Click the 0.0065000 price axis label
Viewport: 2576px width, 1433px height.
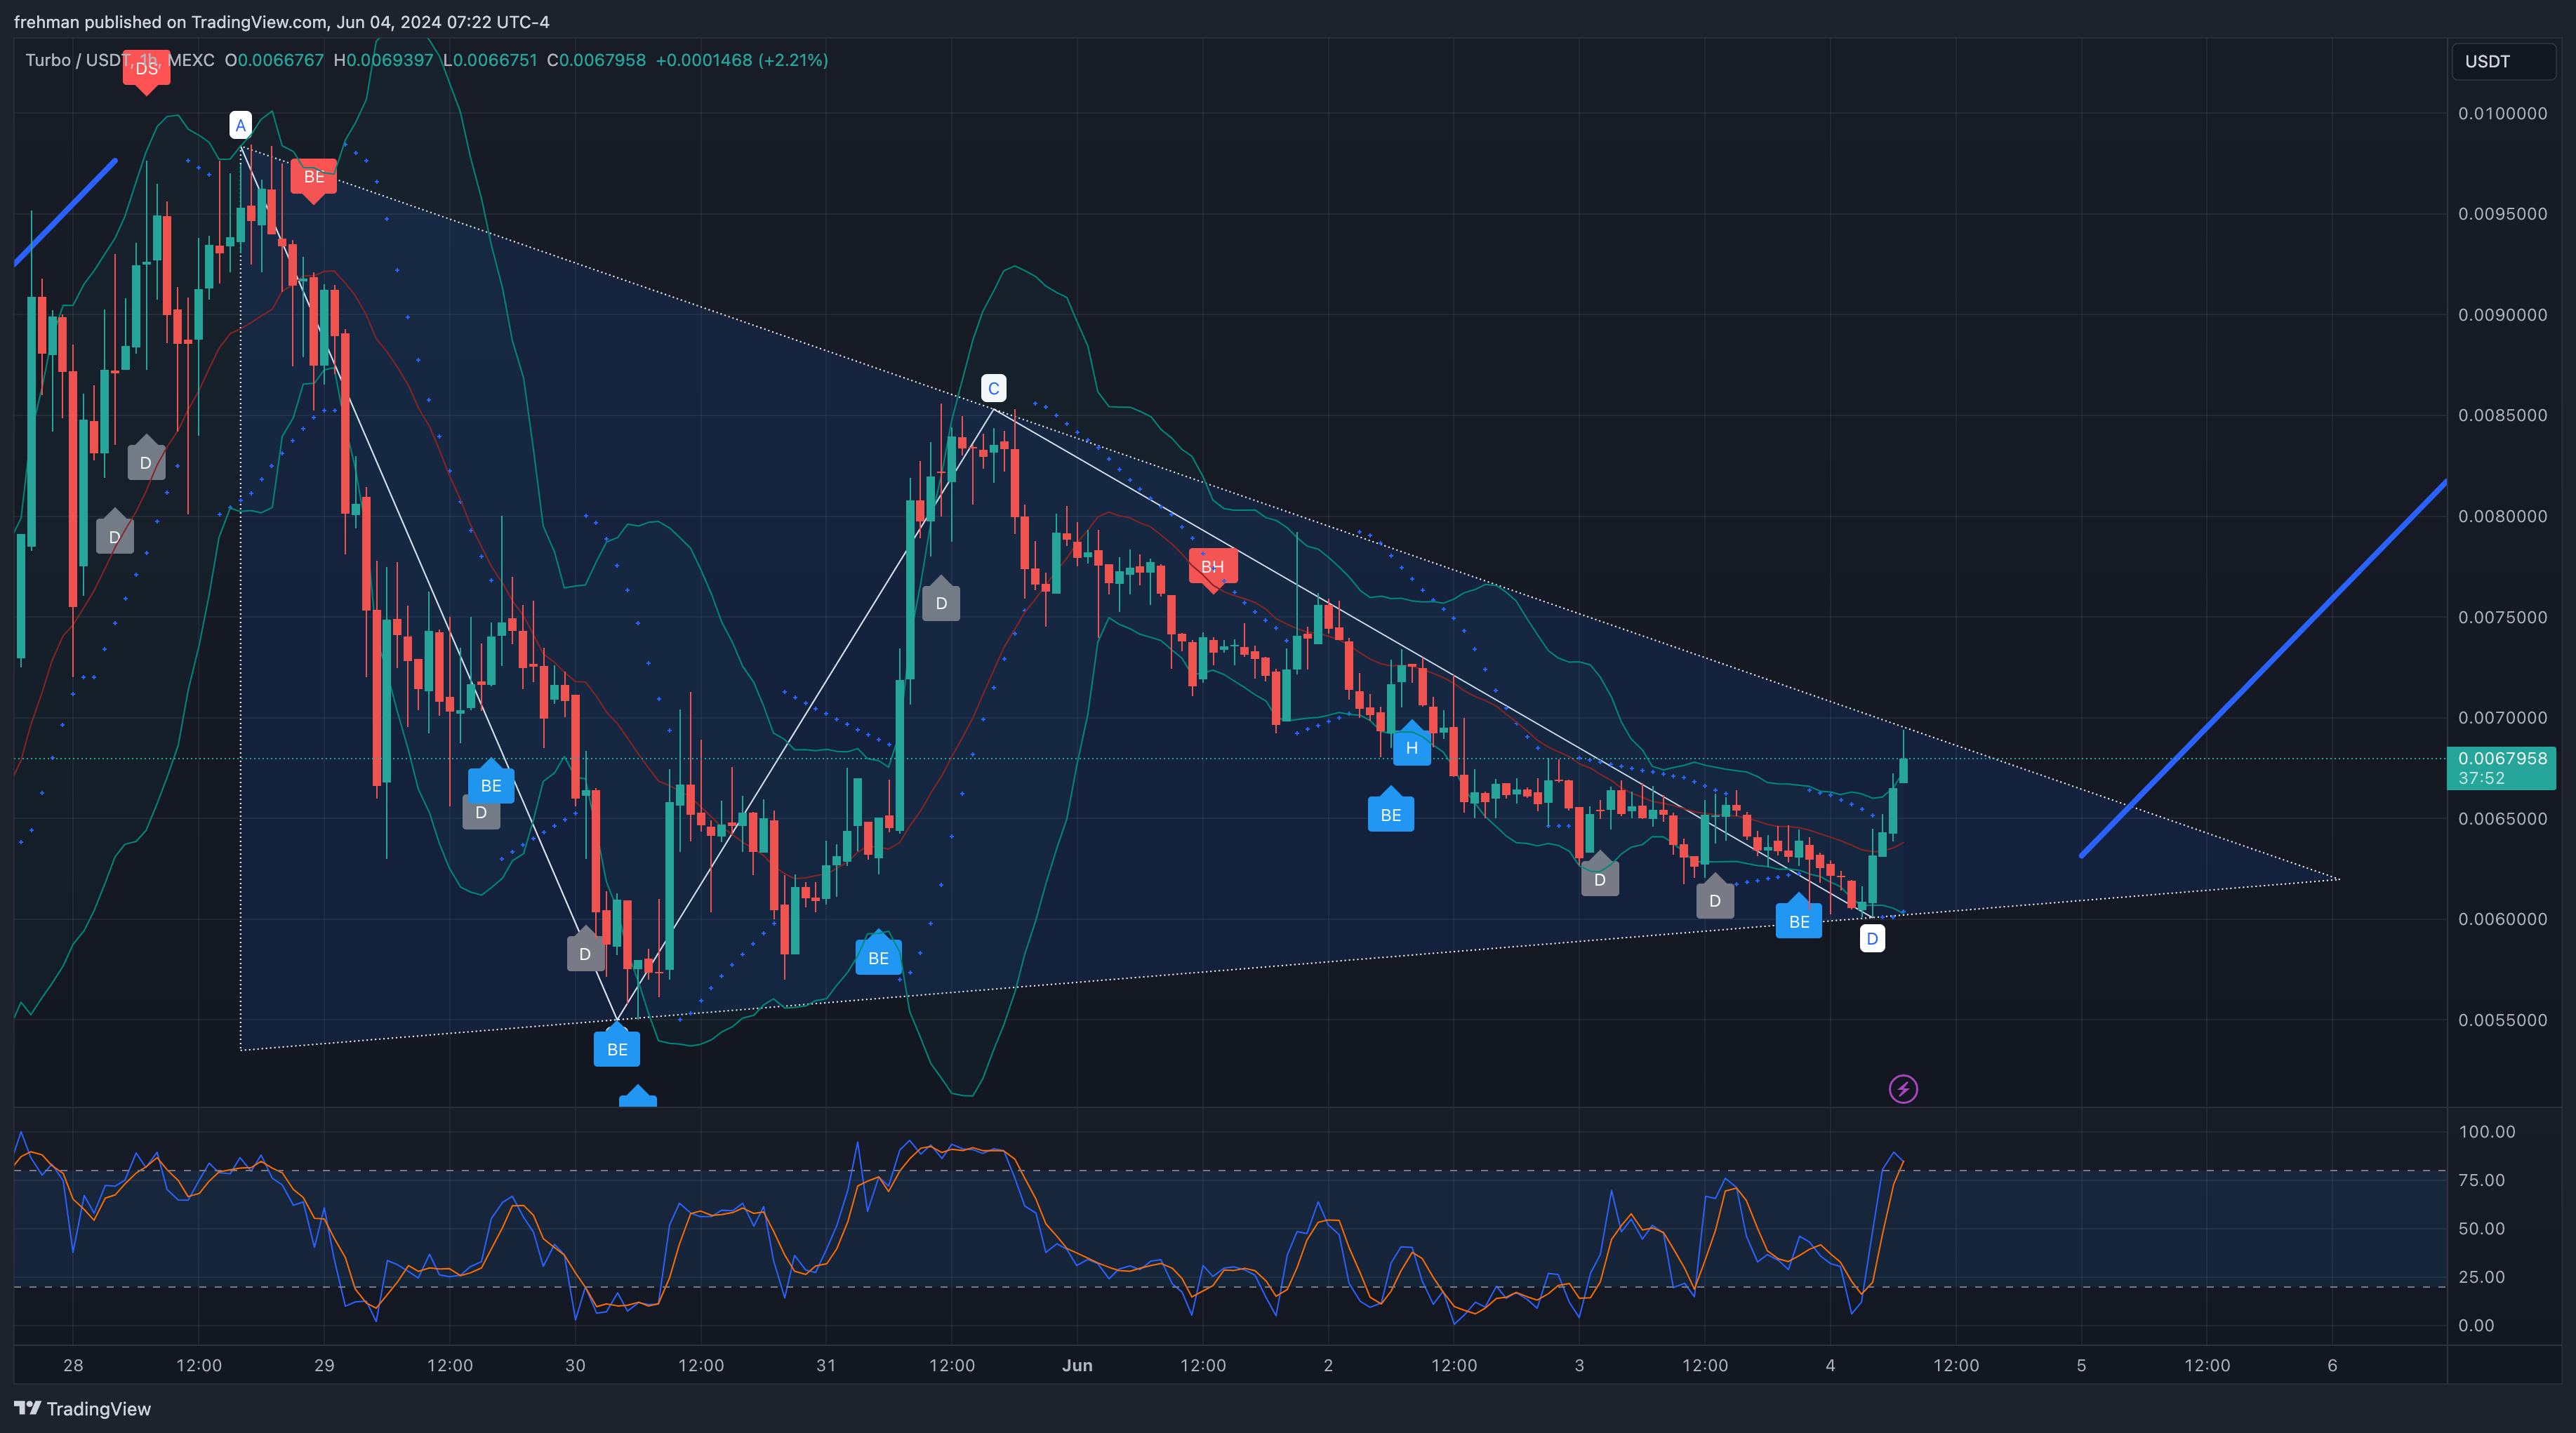pos(2502,818)
